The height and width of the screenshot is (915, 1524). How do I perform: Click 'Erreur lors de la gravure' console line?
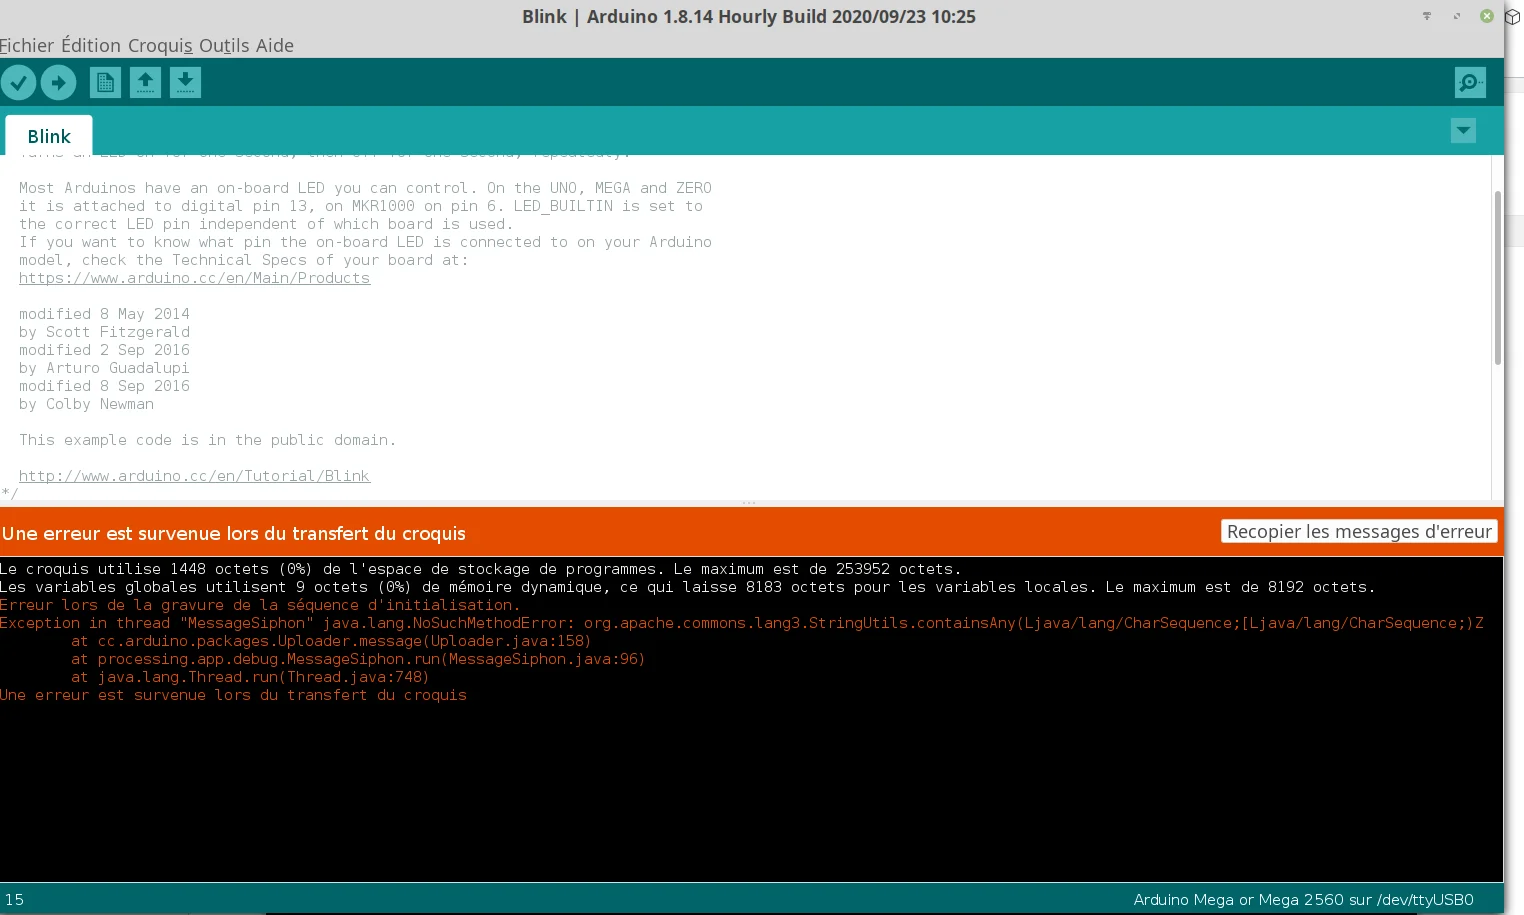pos(260,605)
